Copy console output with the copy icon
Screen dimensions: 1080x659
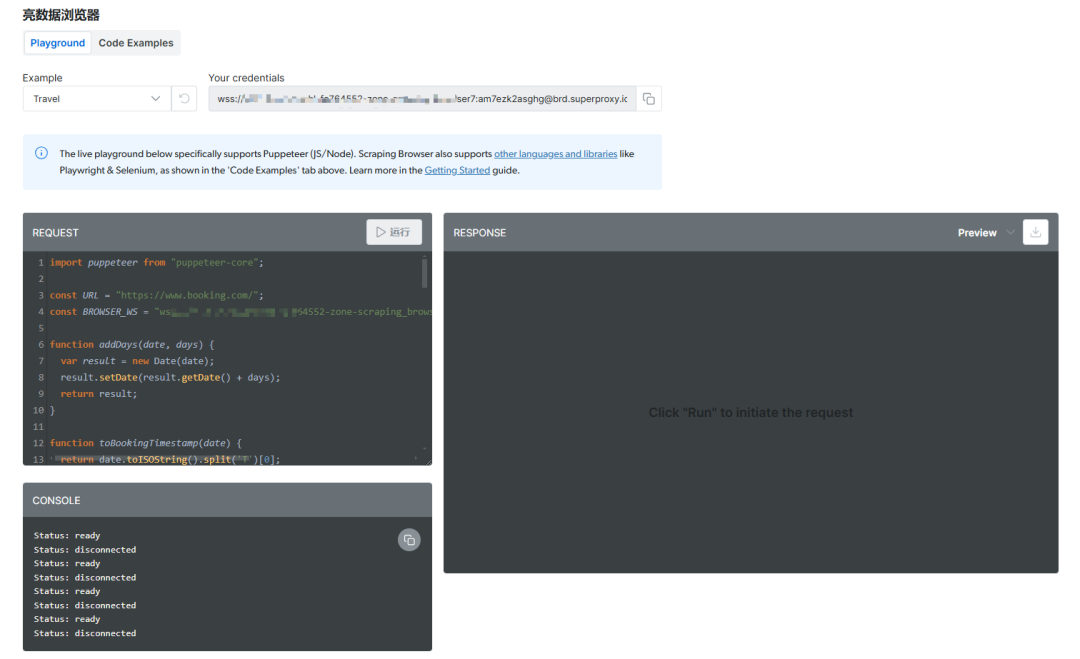coord(409,540)
